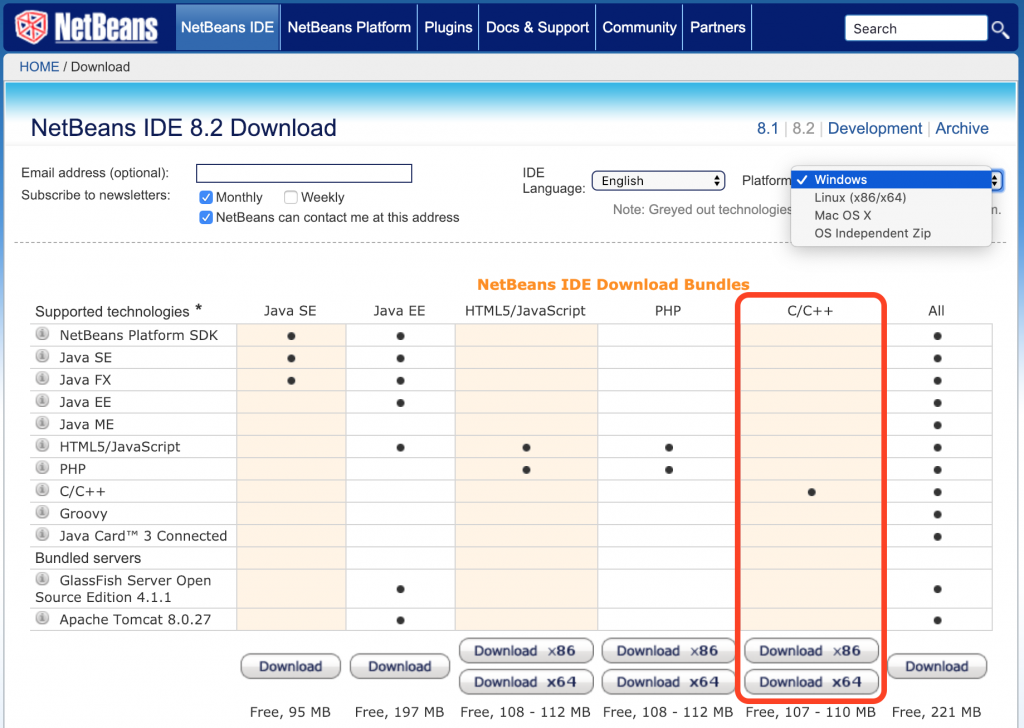Viewport: 1024px width, 728px height.
Task: Open the Archive link
Action: point(962,128)
